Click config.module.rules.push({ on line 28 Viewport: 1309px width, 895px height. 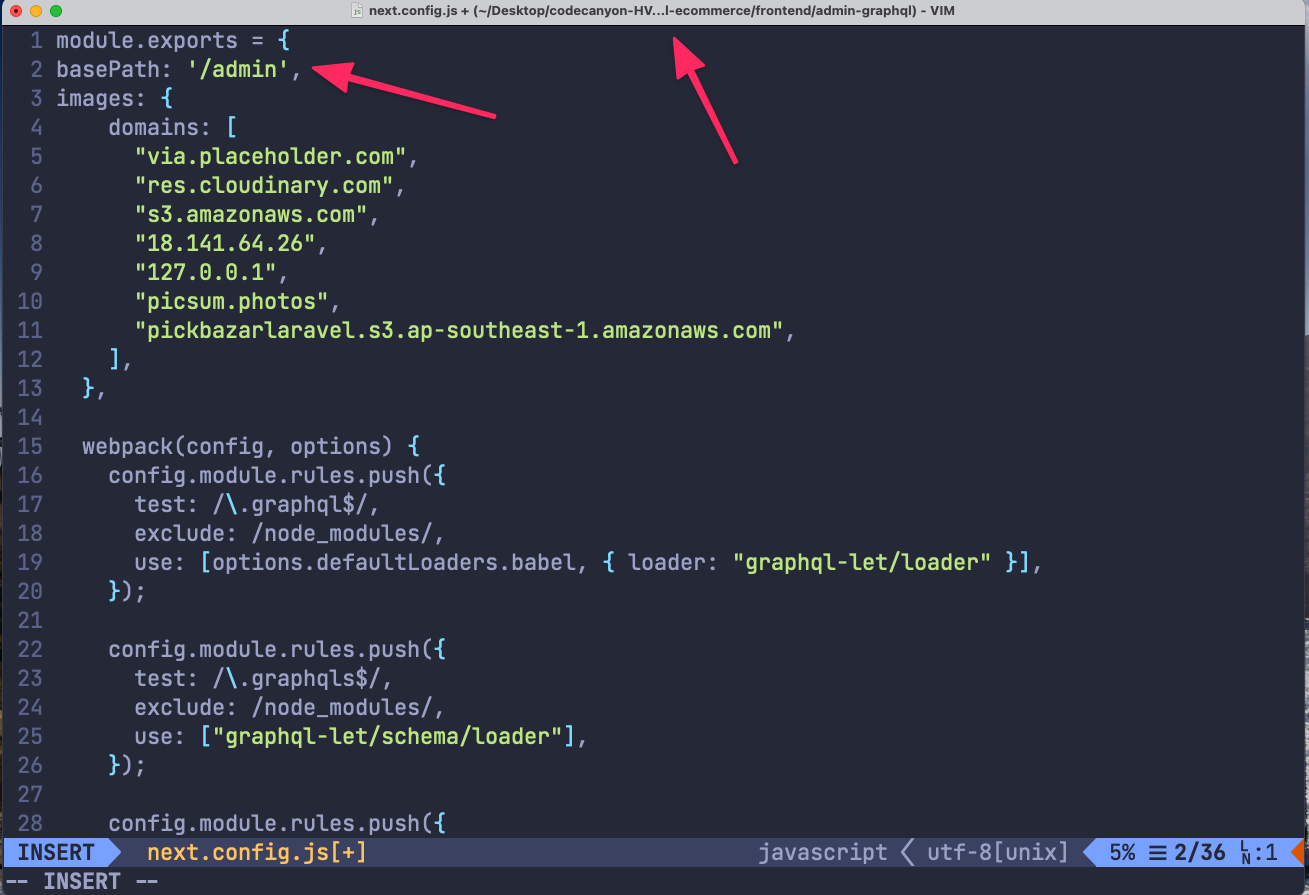277,823
